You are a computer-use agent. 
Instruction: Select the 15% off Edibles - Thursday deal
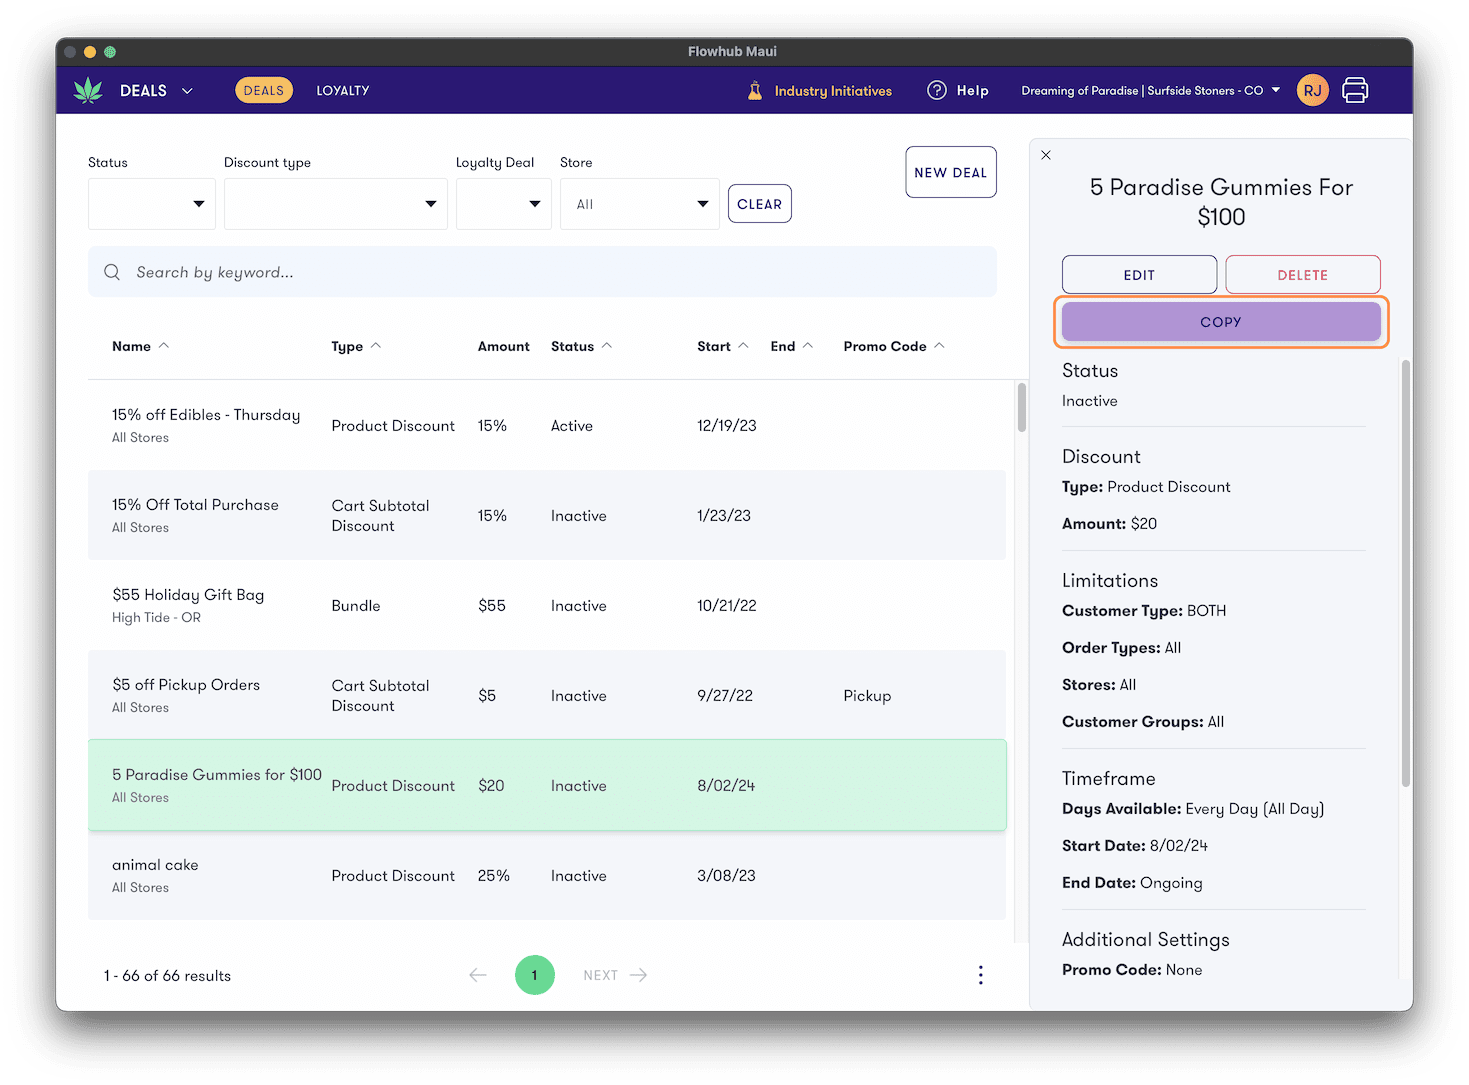547,425
